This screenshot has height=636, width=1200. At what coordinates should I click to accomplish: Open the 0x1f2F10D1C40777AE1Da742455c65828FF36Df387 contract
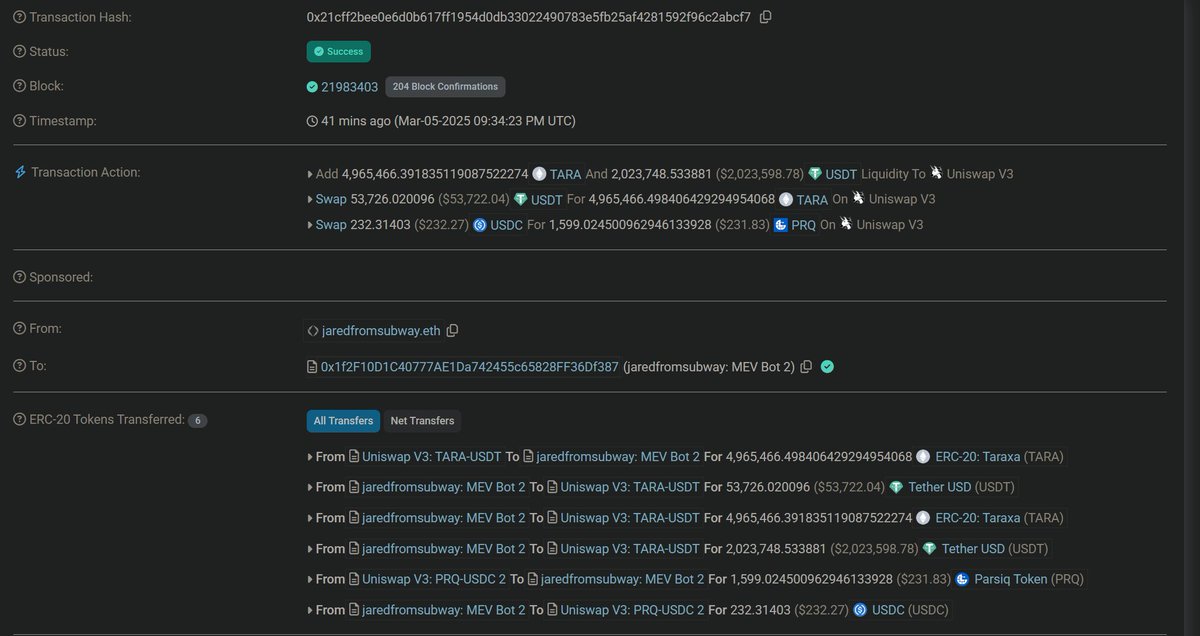click(469, 367)
